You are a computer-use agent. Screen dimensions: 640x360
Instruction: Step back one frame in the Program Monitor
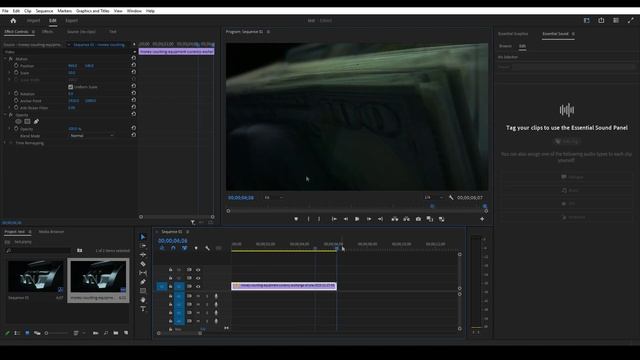click(346, 219)
